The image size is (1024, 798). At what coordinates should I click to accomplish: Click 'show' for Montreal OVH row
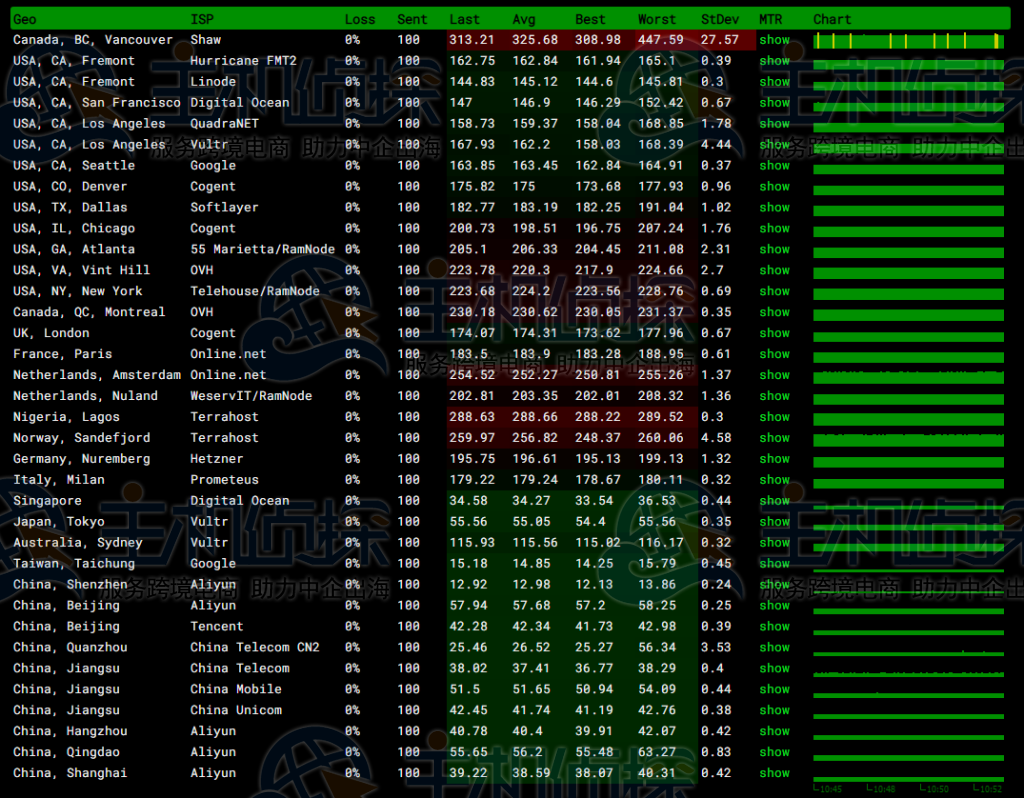click(774, 311)
